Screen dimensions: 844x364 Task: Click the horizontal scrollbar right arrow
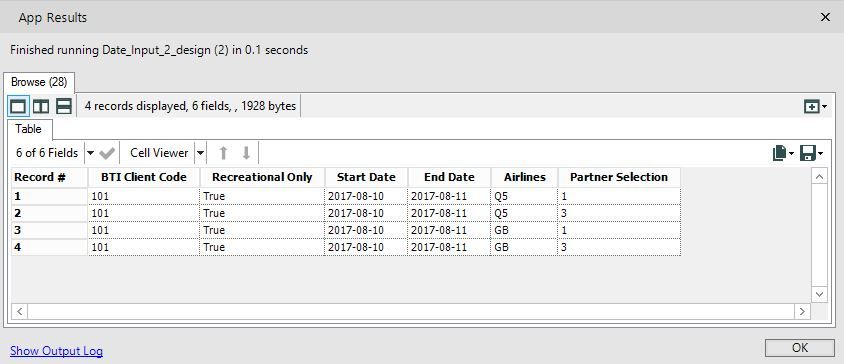coord(802,311)
